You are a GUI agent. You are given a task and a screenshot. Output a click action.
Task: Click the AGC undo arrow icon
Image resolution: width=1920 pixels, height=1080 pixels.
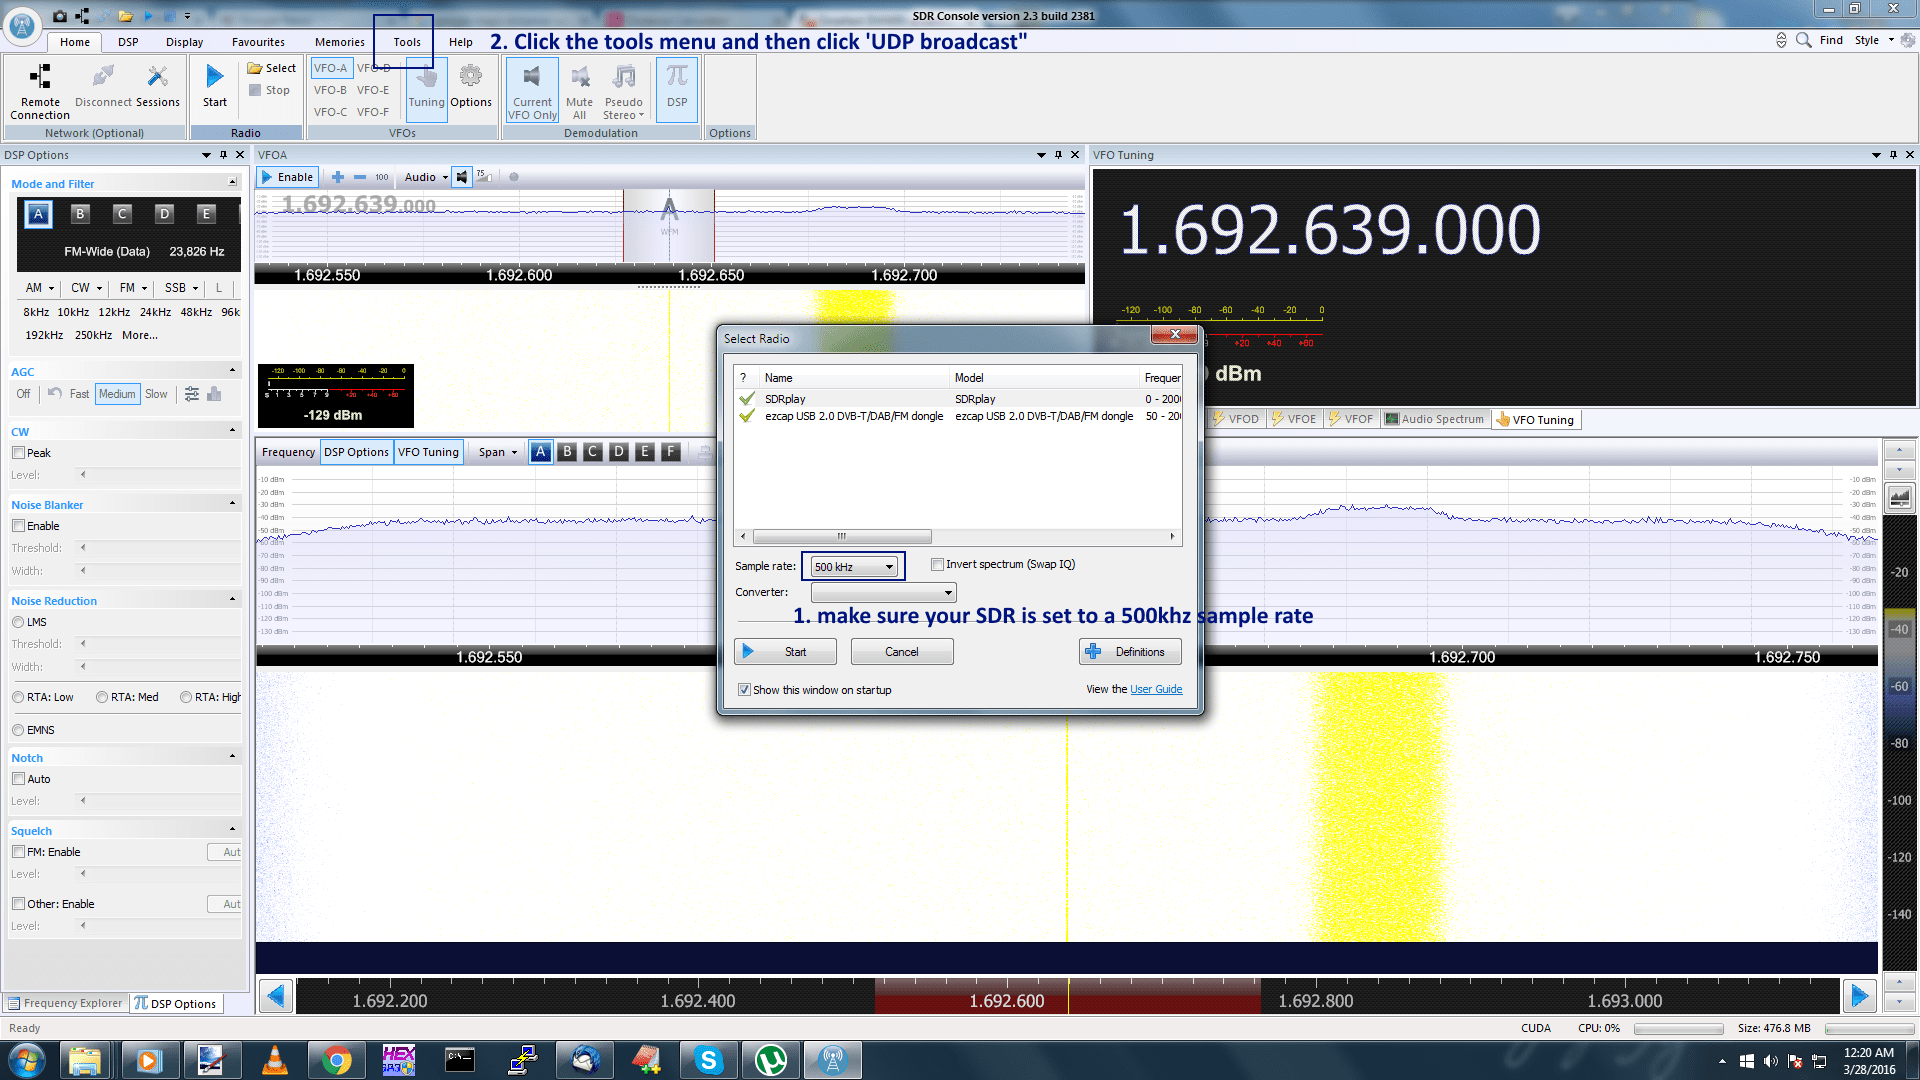(55, 394)
